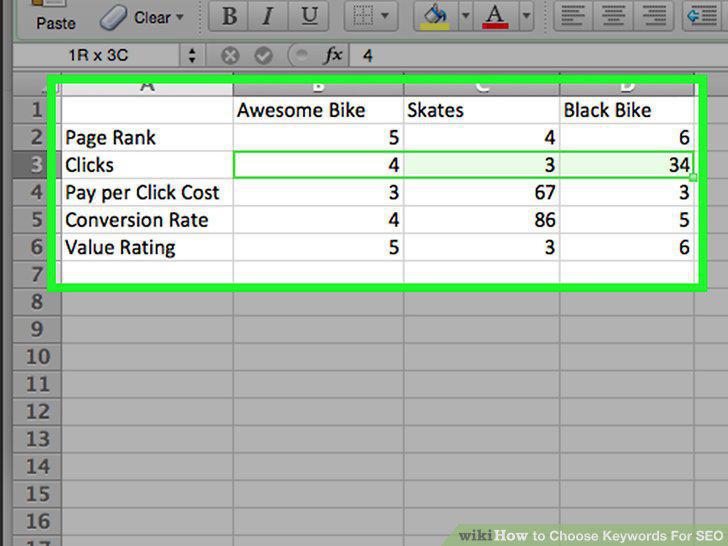Open the font color dropdown arrow
Image resolution: width=728 pixels, height=546 pixels.
click(526, 16)
